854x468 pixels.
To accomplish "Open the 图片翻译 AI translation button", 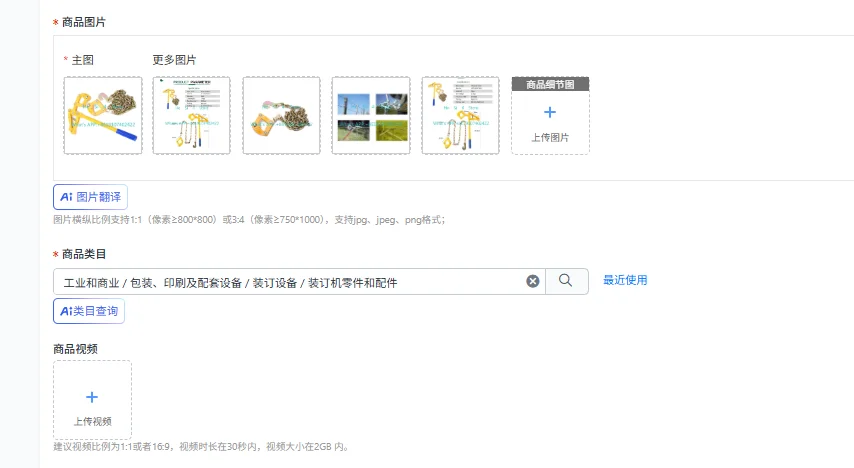I will click(90, 197).
